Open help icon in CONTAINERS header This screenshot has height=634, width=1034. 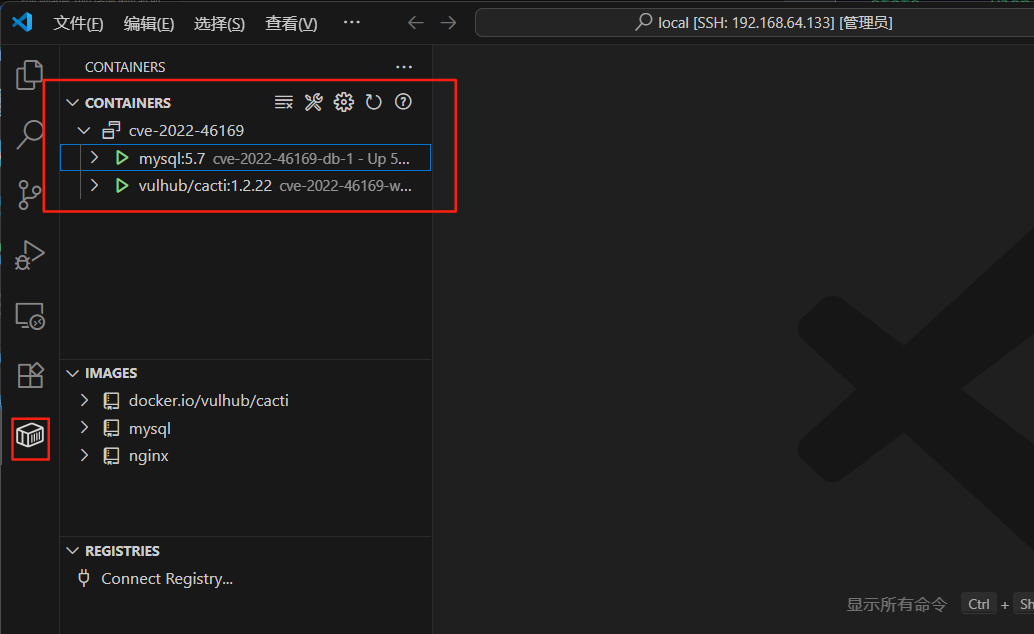(403, 102)
